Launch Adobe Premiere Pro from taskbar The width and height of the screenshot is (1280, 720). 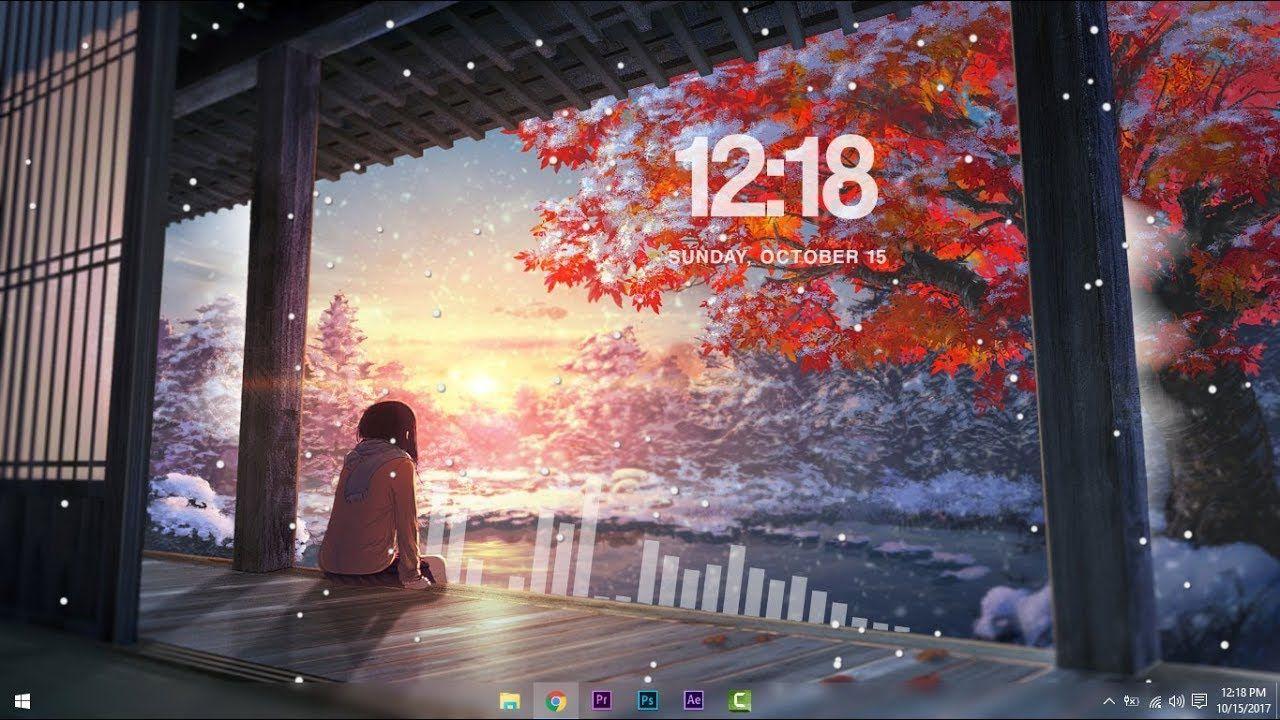(602, 701)
